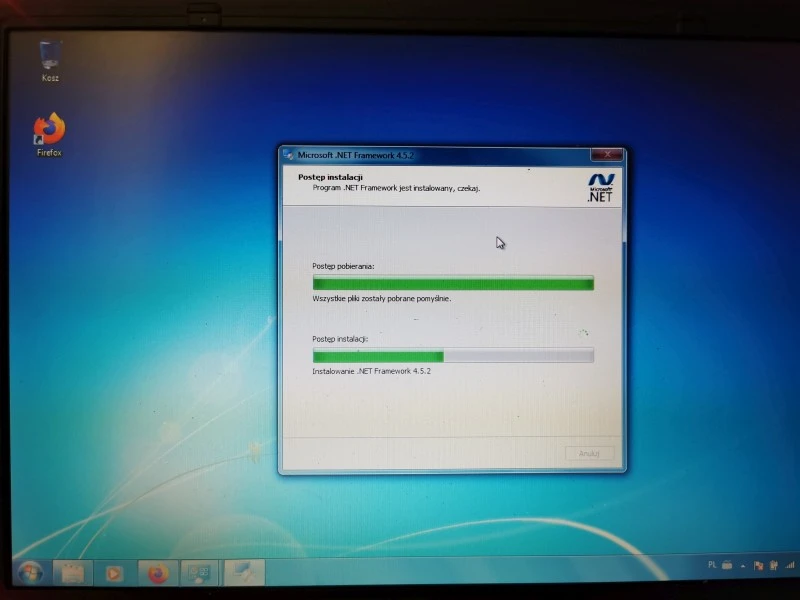Screen dimensions: 800x600
Task: Click the Firefox icon in the taskbar
Action: (x=157, y=574)
